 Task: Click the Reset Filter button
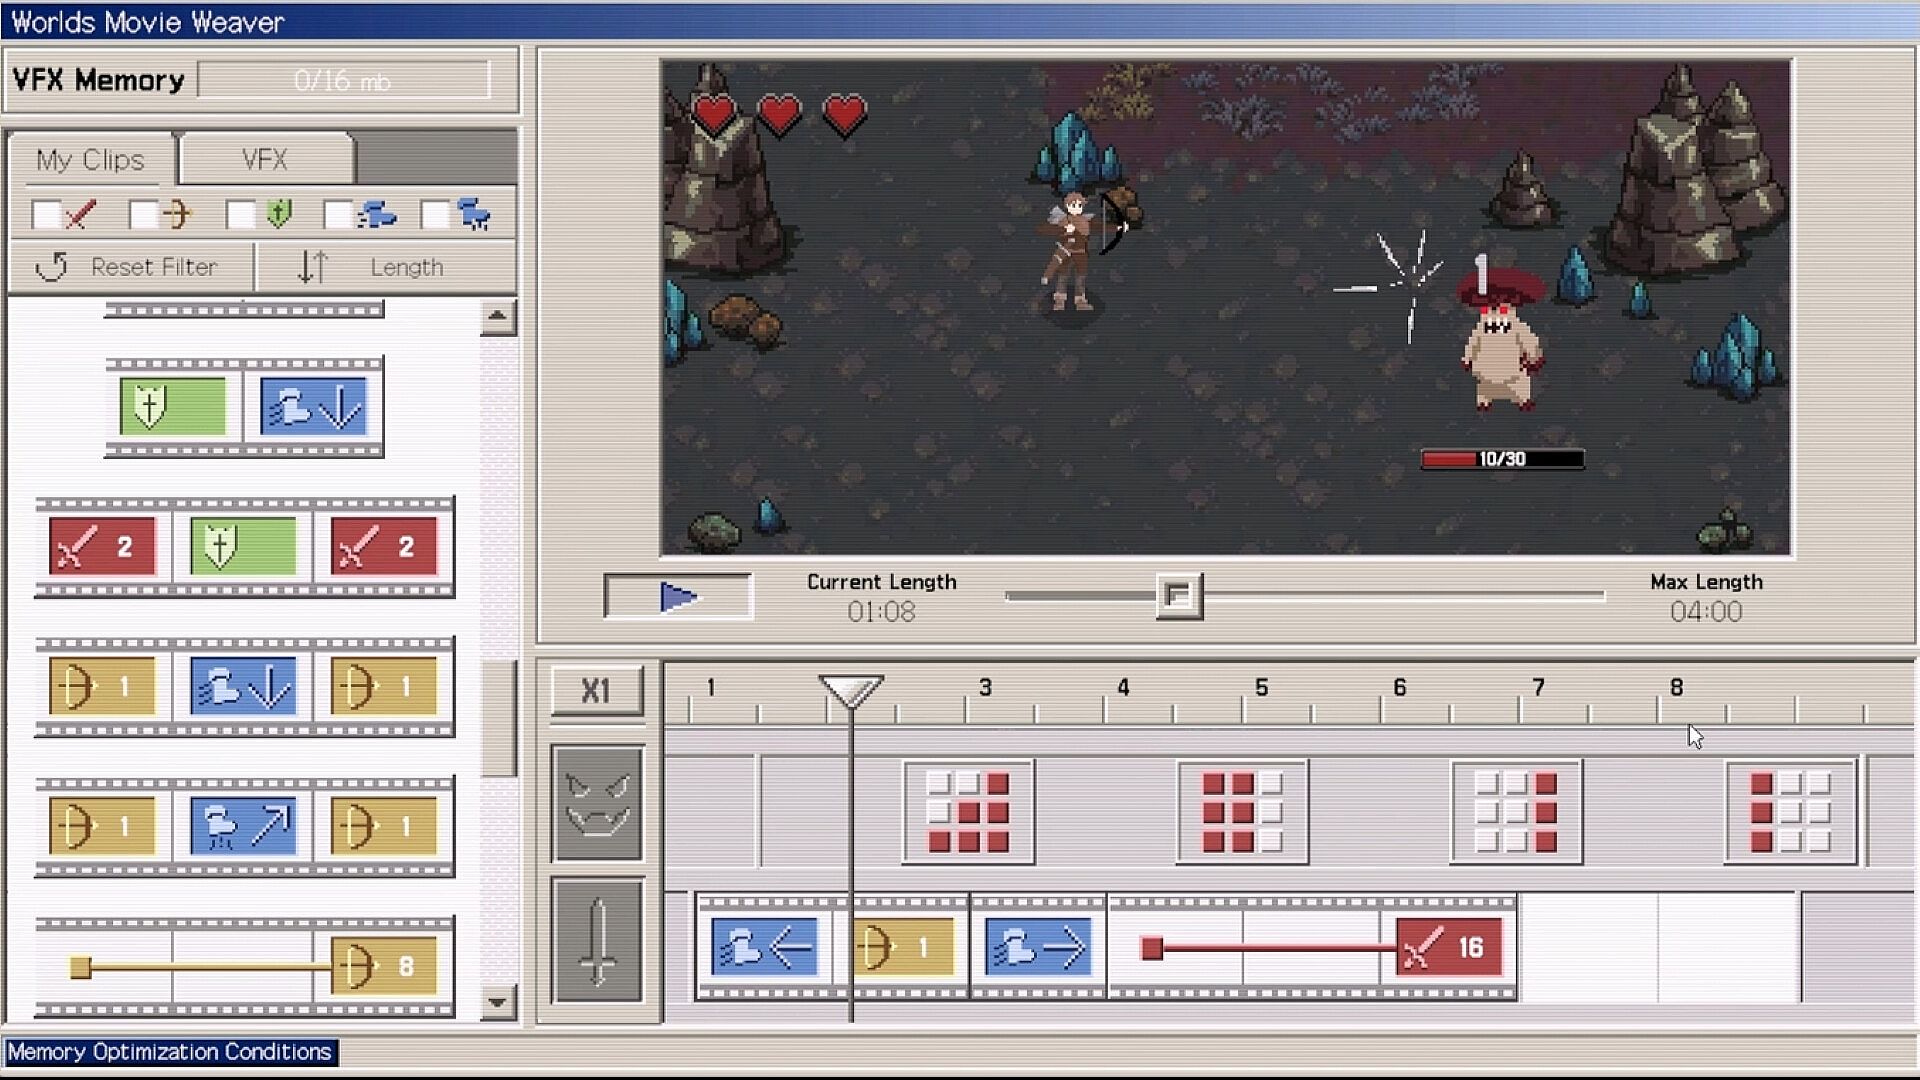click(130, 267)
